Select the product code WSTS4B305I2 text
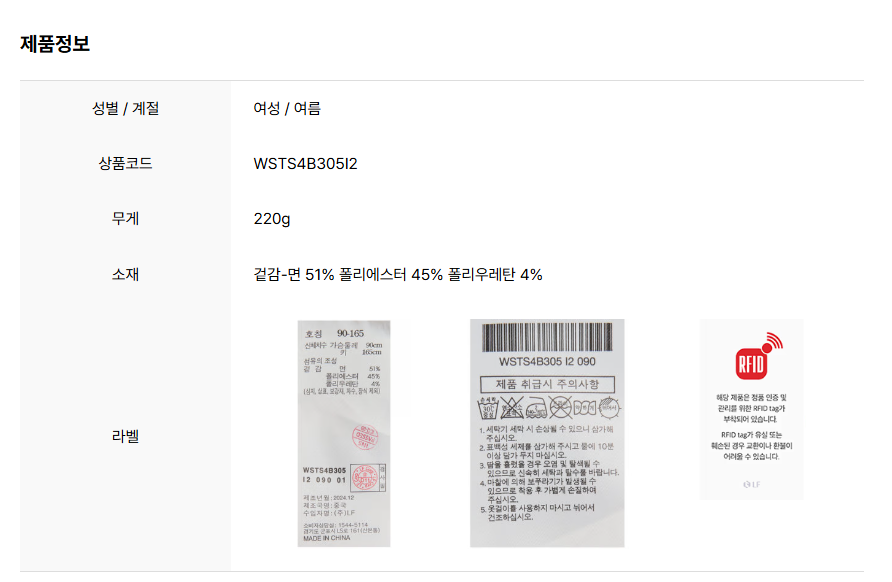The image size is (892, 582). pos(305,164)
